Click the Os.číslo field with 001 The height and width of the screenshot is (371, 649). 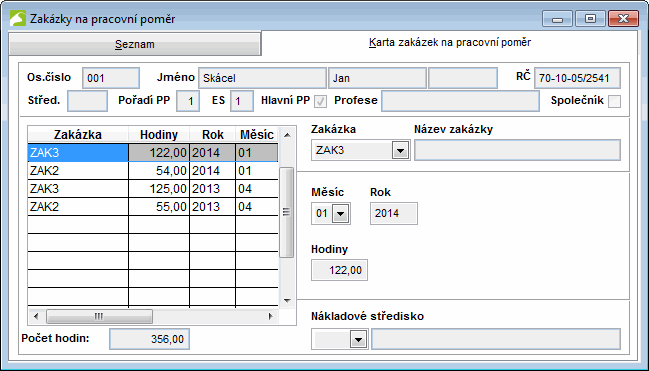click(x=111, y=78)
